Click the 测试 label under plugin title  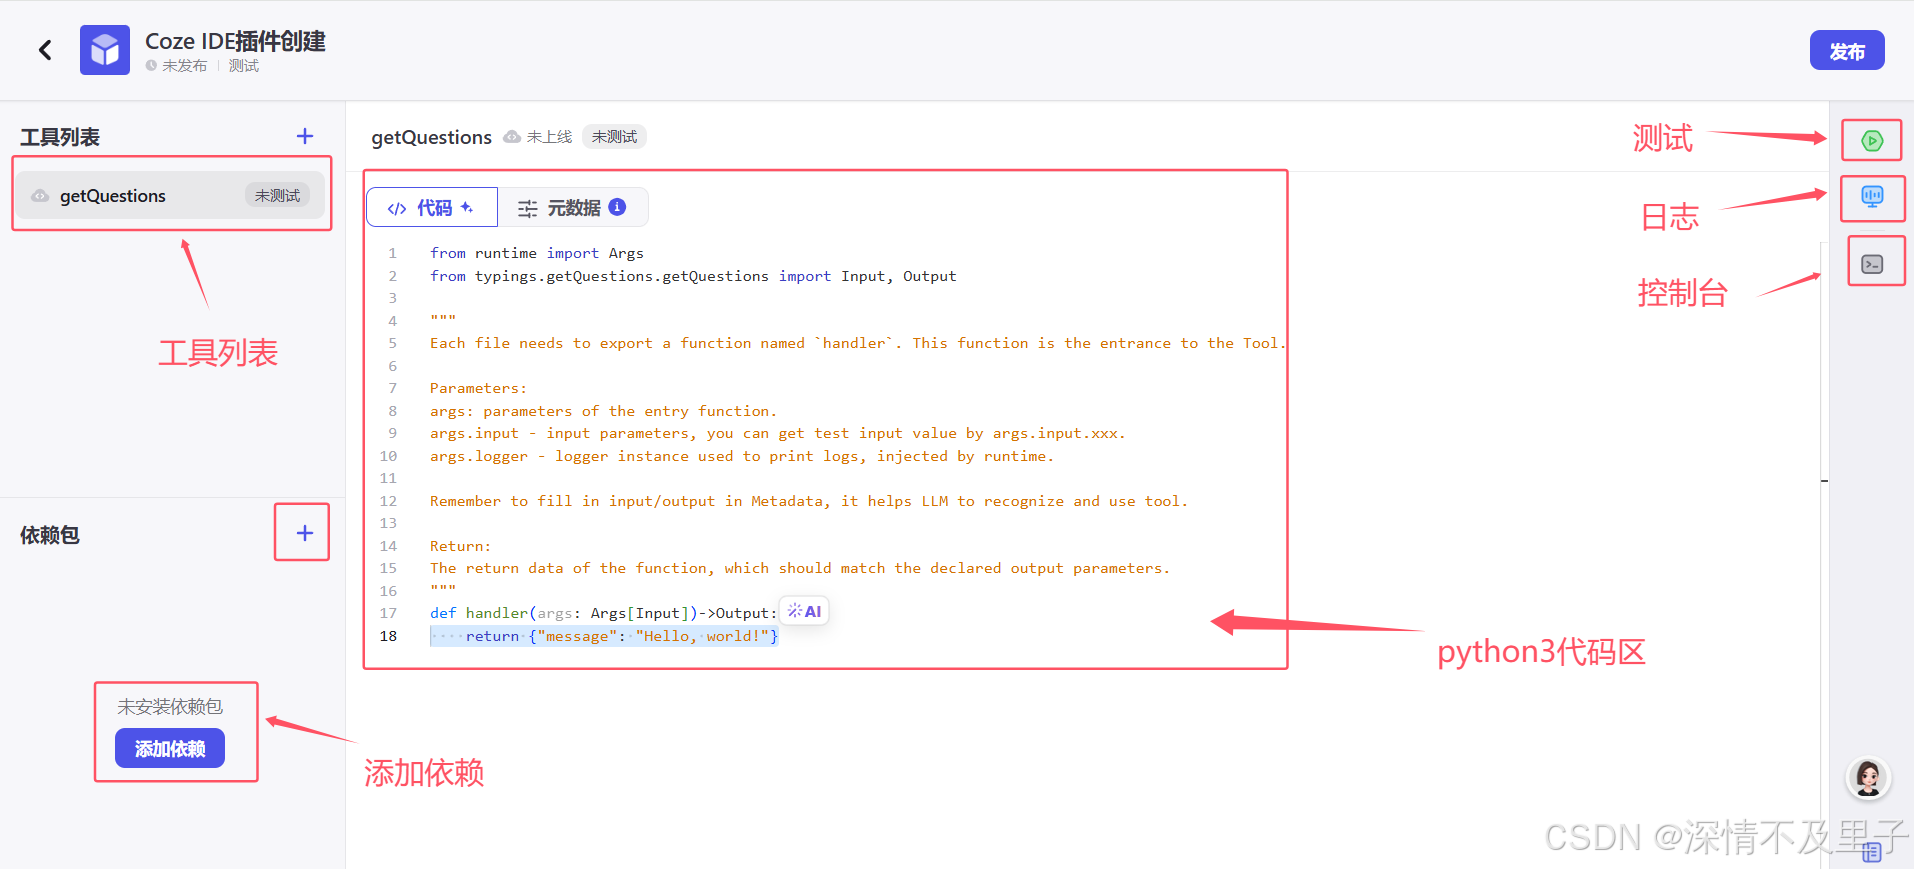click(x=244, y=65)
